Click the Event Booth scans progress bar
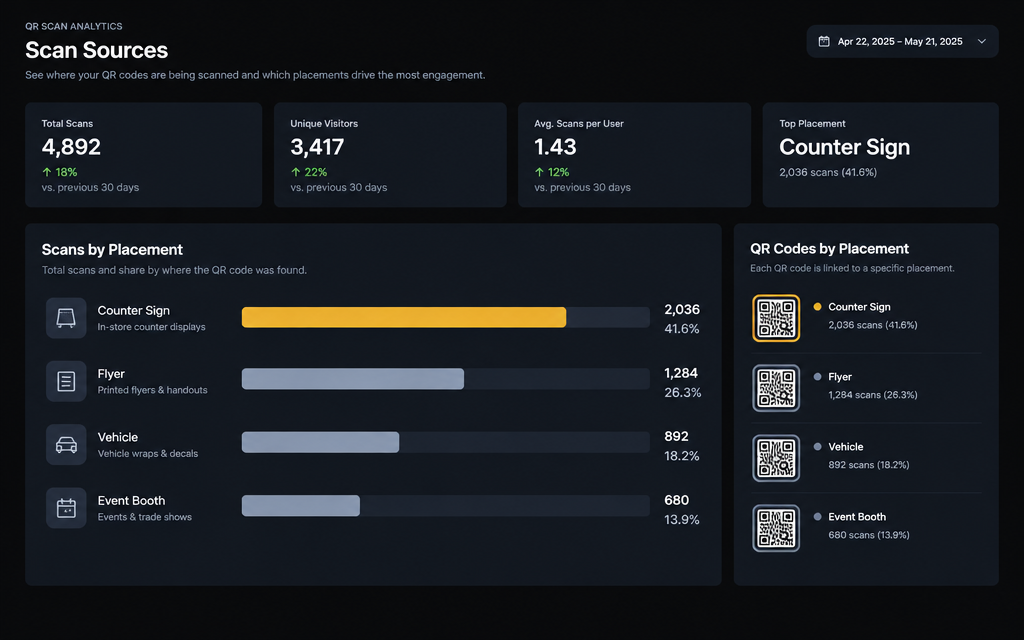The image size is (1024, 640). point(300,505)
